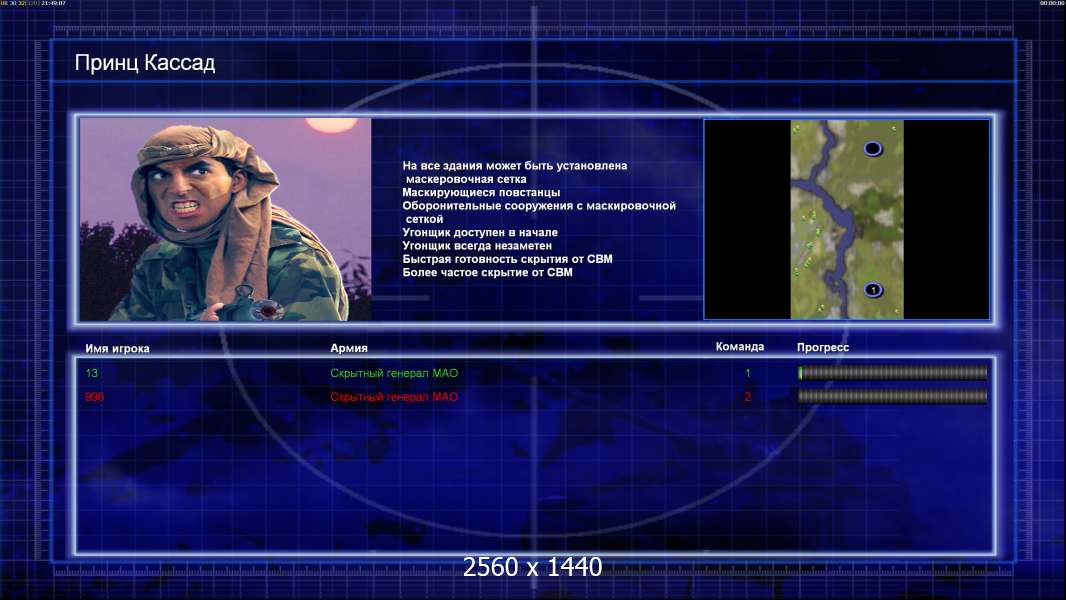
Task: Click the river map preview thumbnail
Action: click(846, 219)
